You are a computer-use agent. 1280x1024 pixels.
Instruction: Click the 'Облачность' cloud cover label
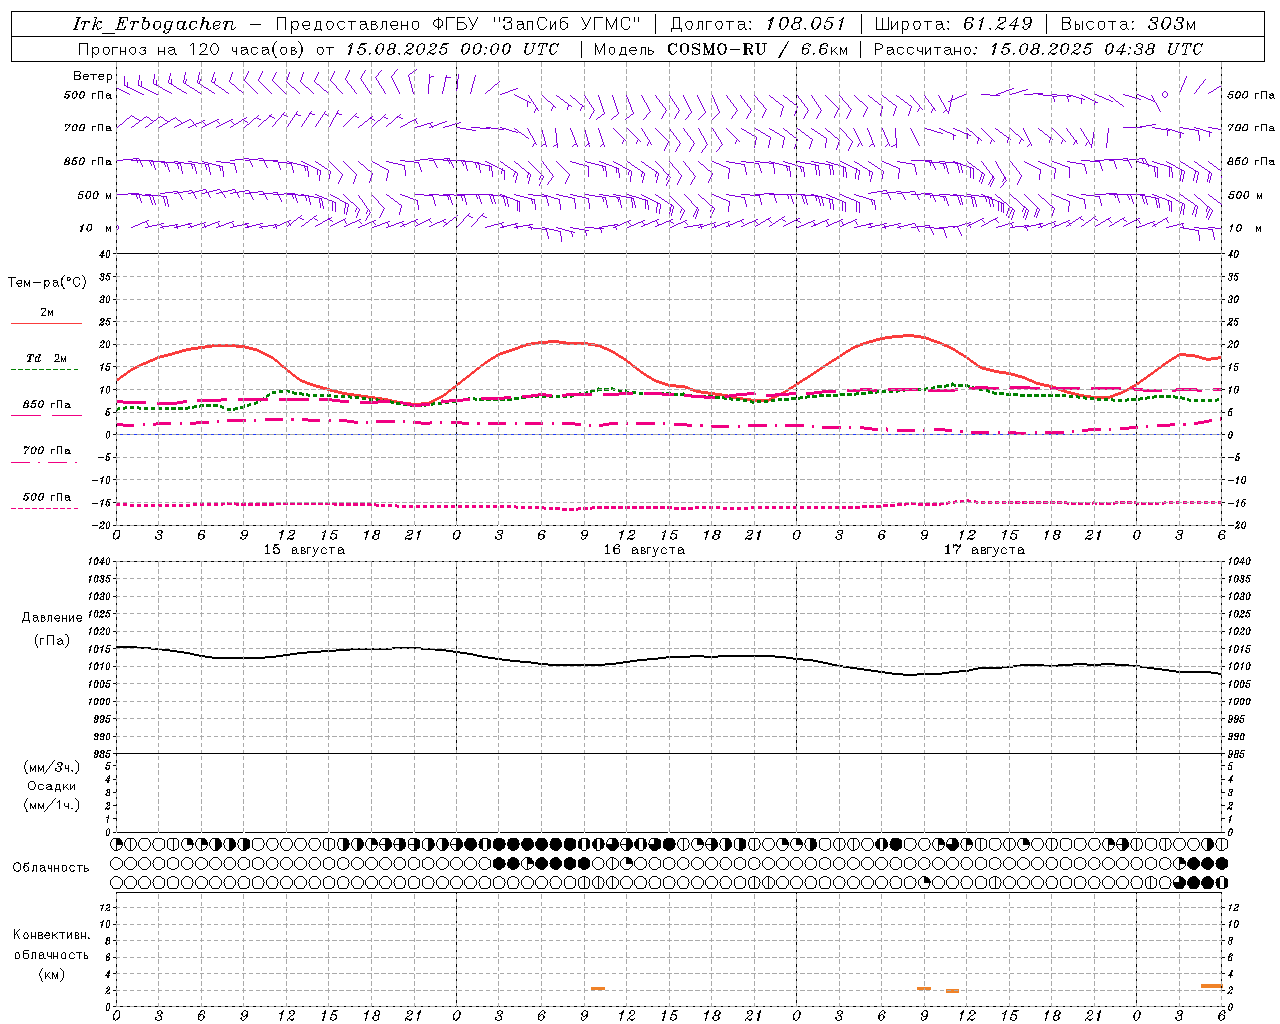point(51,868)
